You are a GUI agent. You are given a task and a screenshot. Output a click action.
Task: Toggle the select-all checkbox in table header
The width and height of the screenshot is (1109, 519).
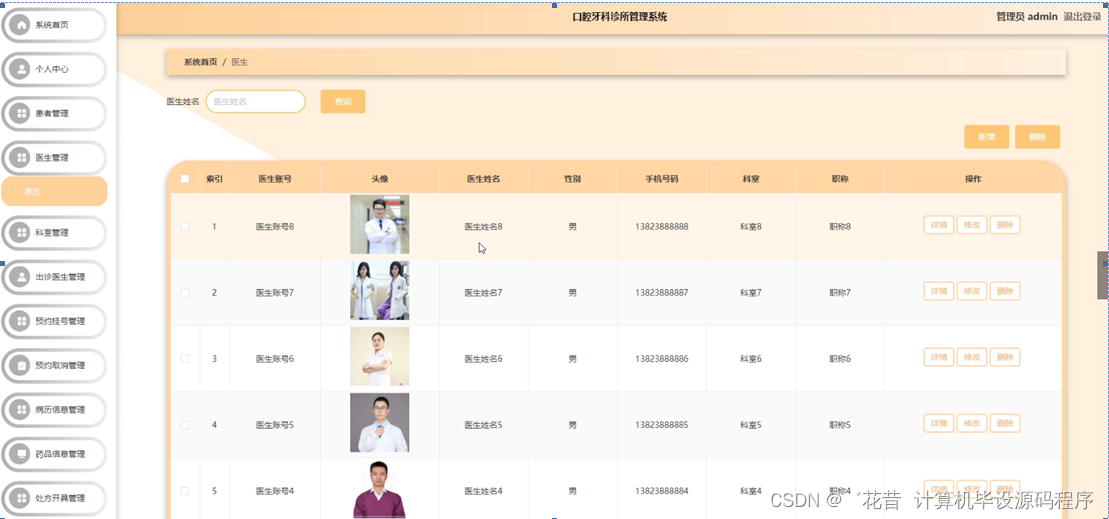[185, 179]
